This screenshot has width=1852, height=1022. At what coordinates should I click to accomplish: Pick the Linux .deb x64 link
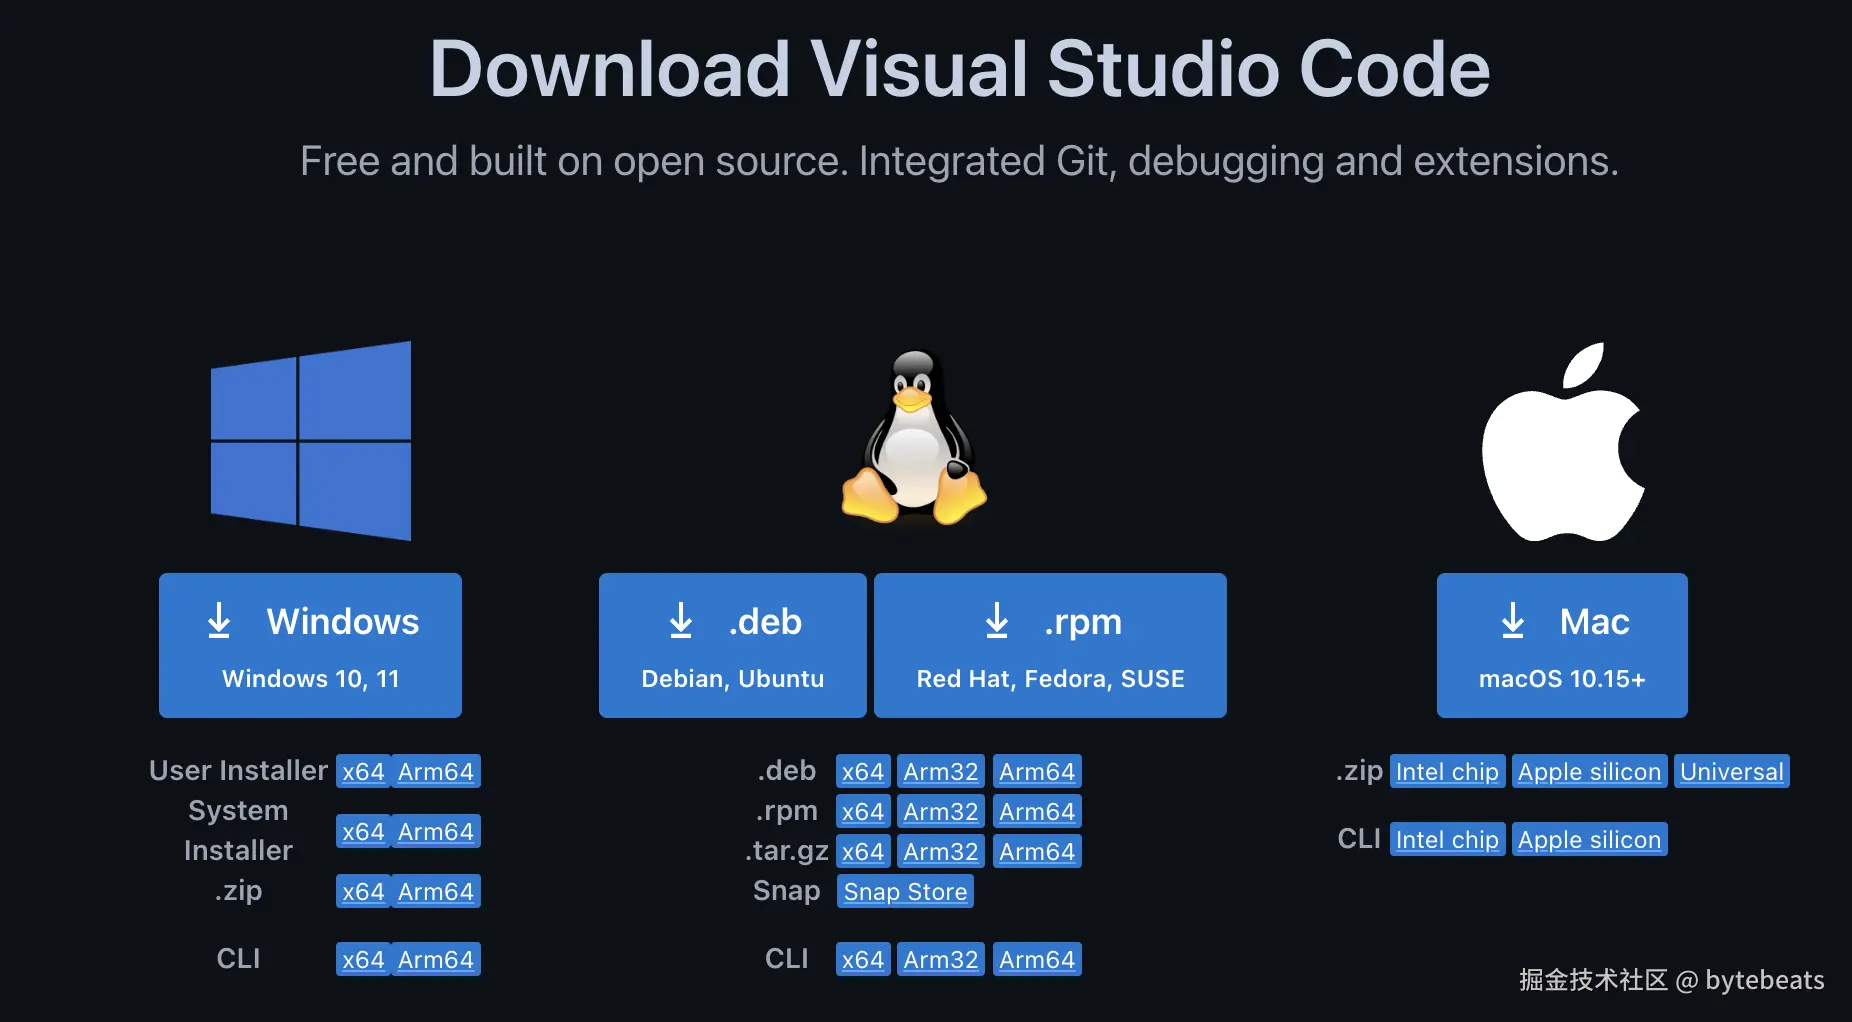point(863,772)
